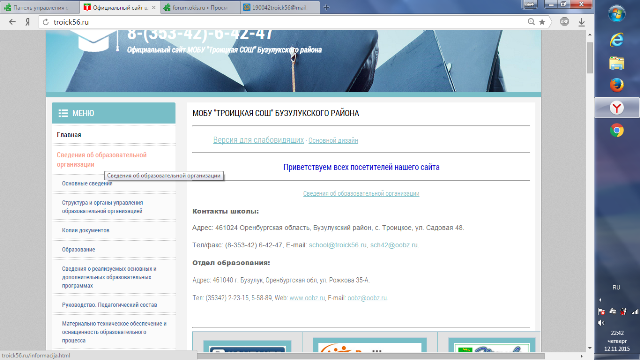
Task: Click the Контакты школы heading
Action: pyautogui.click(x=225, y=211)
